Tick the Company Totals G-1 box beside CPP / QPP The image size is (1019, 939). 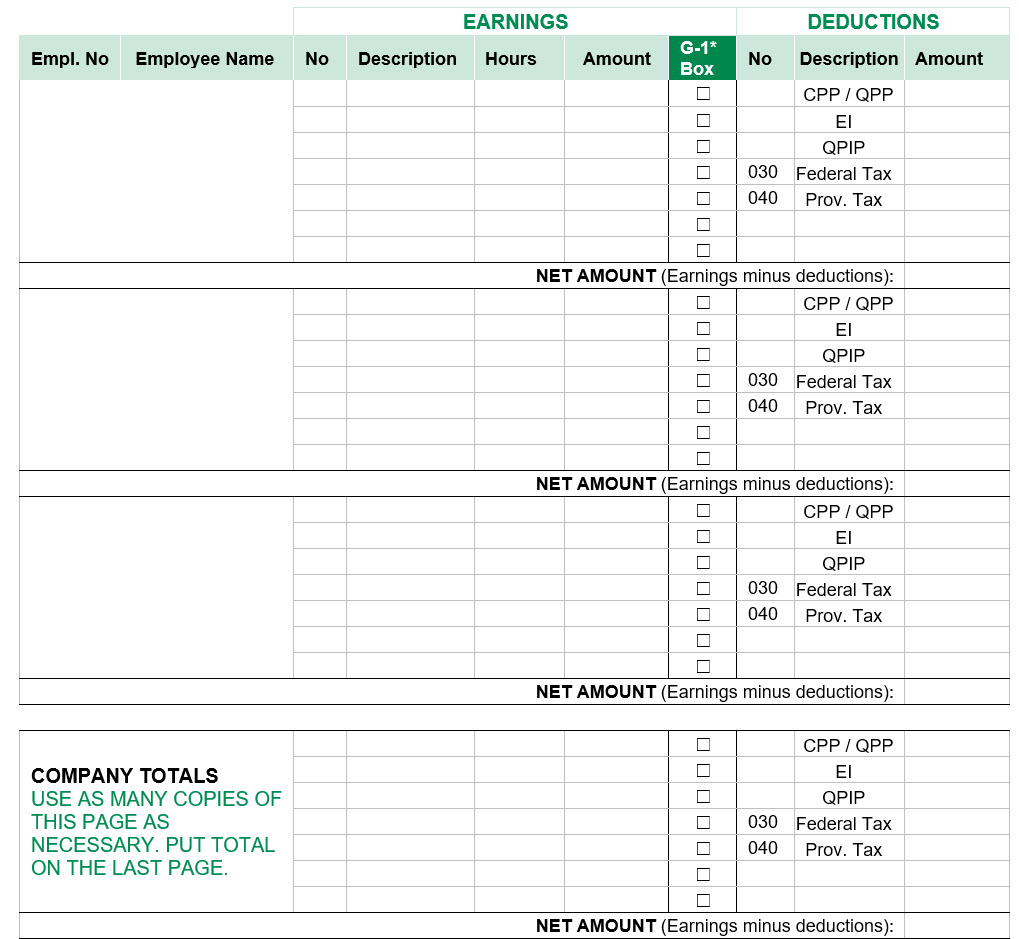[703, 744]
